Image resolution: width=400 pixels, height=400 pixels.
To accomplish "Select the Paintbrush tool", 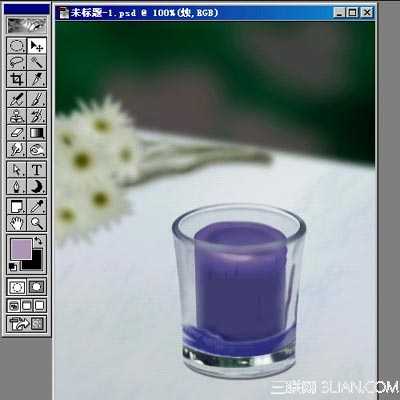I will click(x=37, y=99).
